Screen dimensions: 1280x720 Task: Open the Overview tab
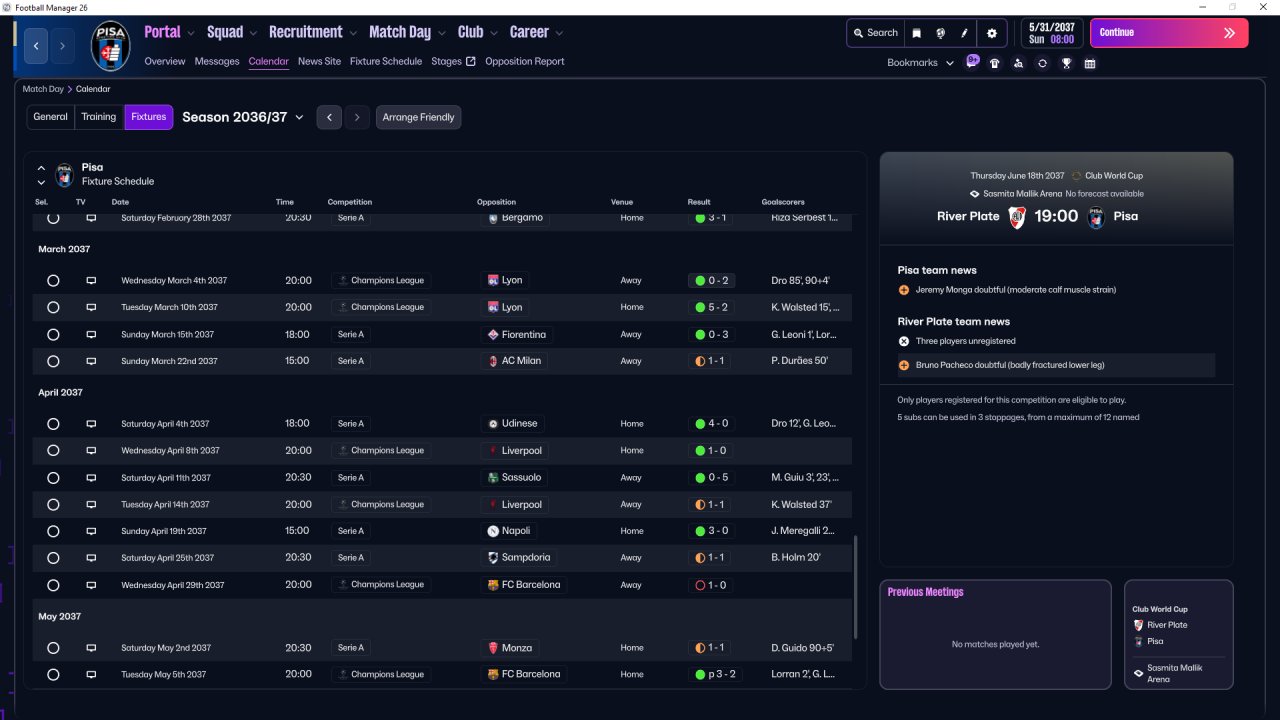(x=165, y=61)
